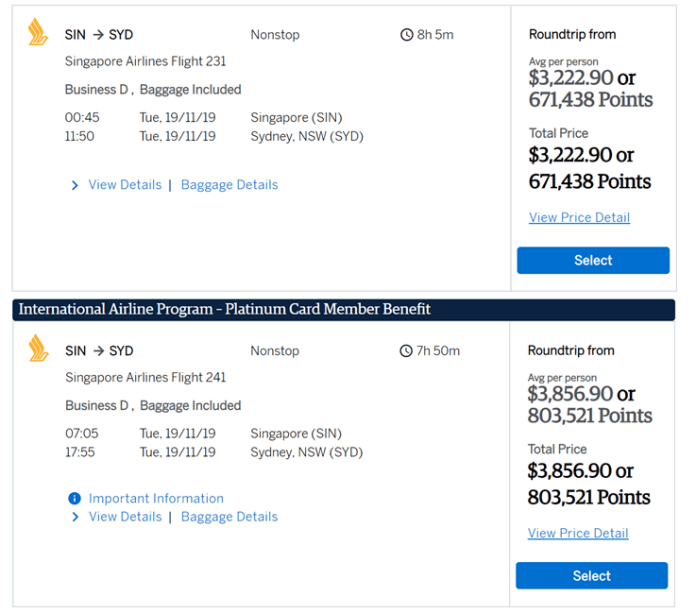Open Baggage Details for Flight 231

(x=229, y=185)
